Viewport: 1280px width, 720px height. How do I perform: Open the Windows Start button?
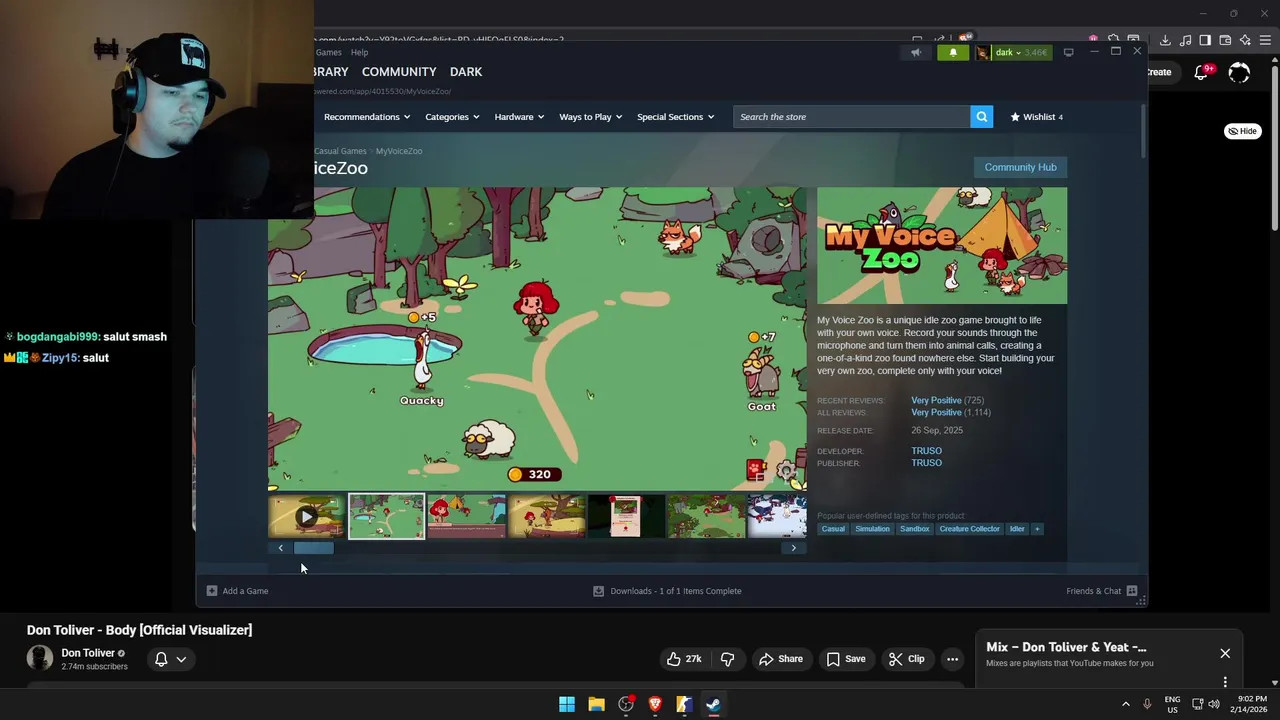click(567, 704)
